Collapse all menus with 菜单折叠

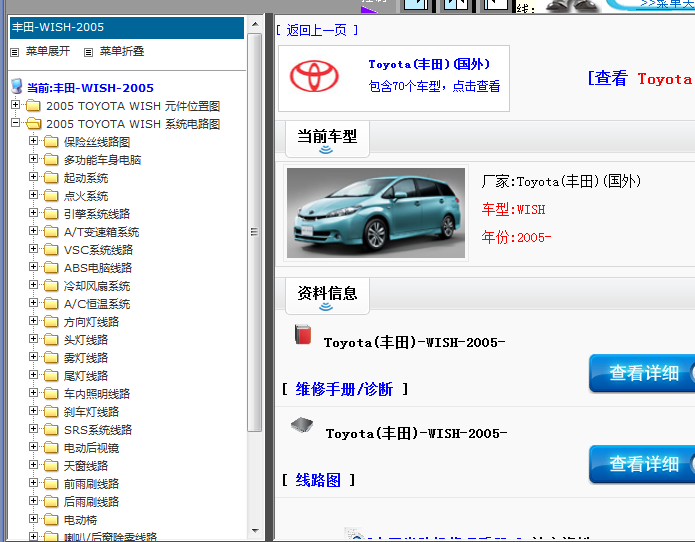coord(122,51)
